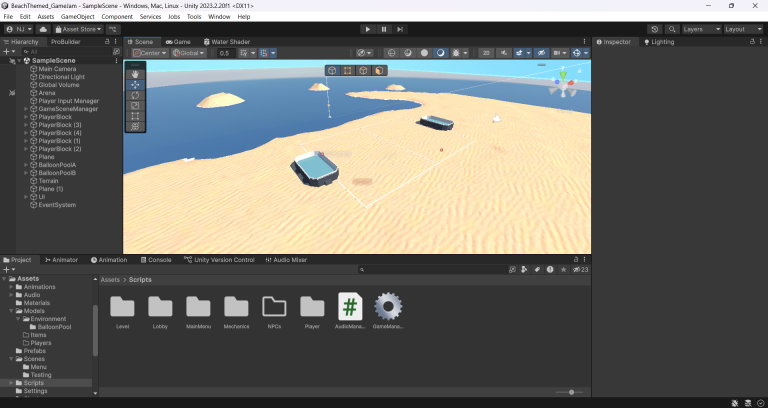Toggle scene visibility for Arena object
768x408 pixels.
click(x=12, y=93)
